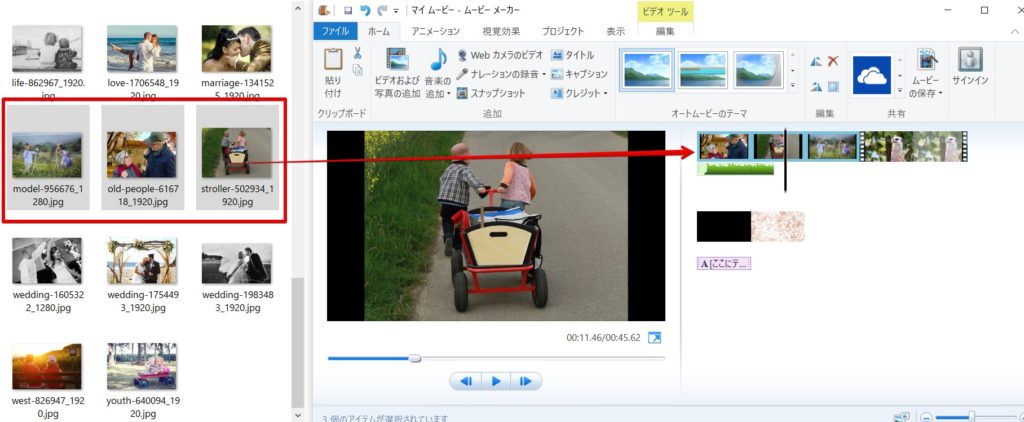This screenshot has width=1024, height=422.
Task: Open the クレジット dropdown arrow
Action: (x=605, y=93)
